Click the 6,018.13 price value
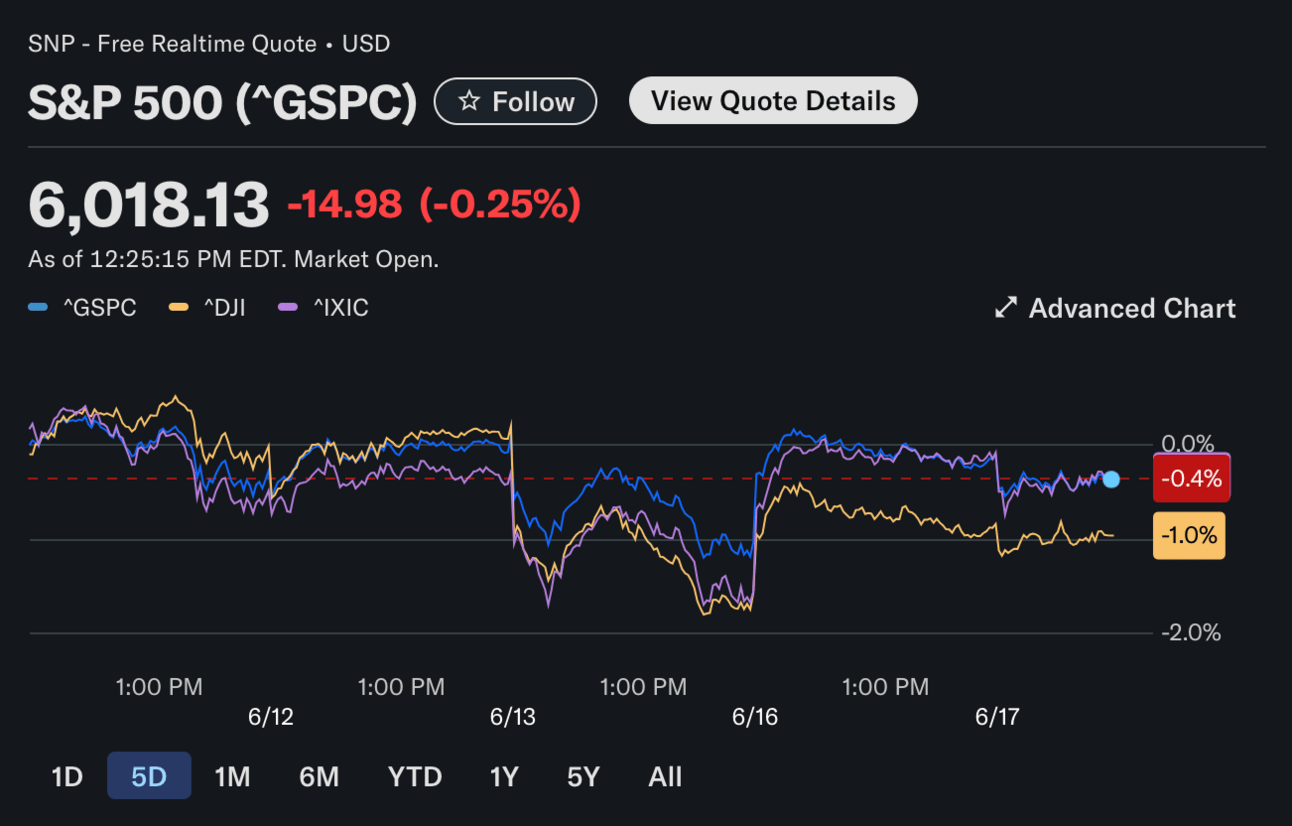This screenshot has width=1292, height=826. coord(149,205)
